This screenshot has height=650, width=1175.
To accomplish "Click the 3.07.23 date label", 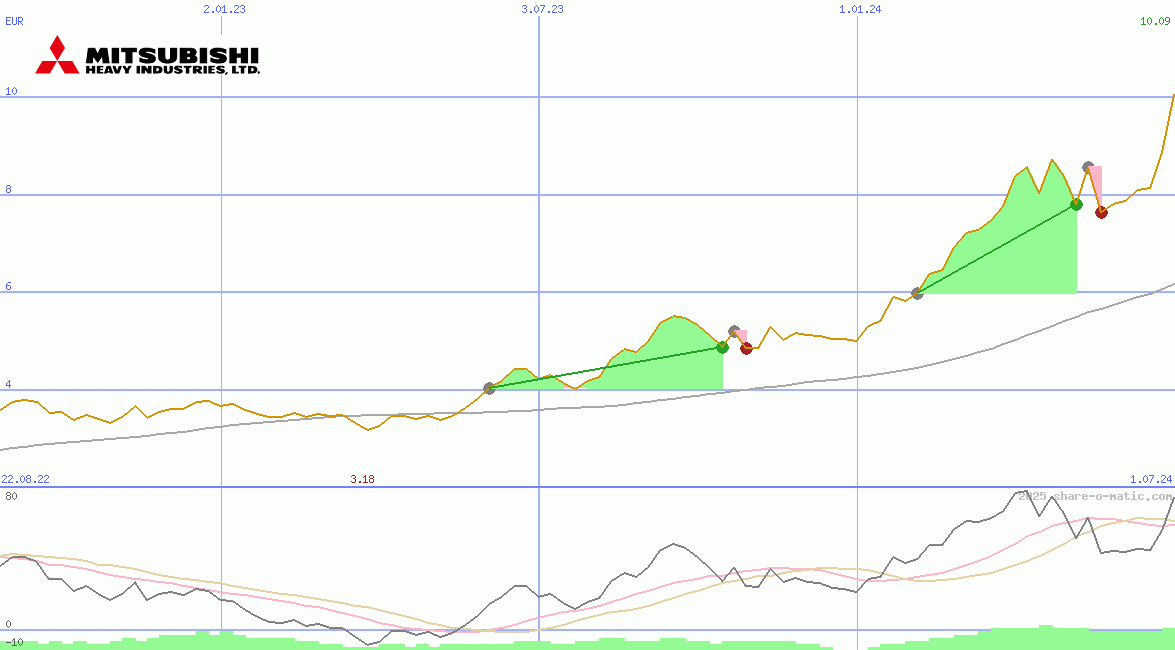I will coord(542,10).
